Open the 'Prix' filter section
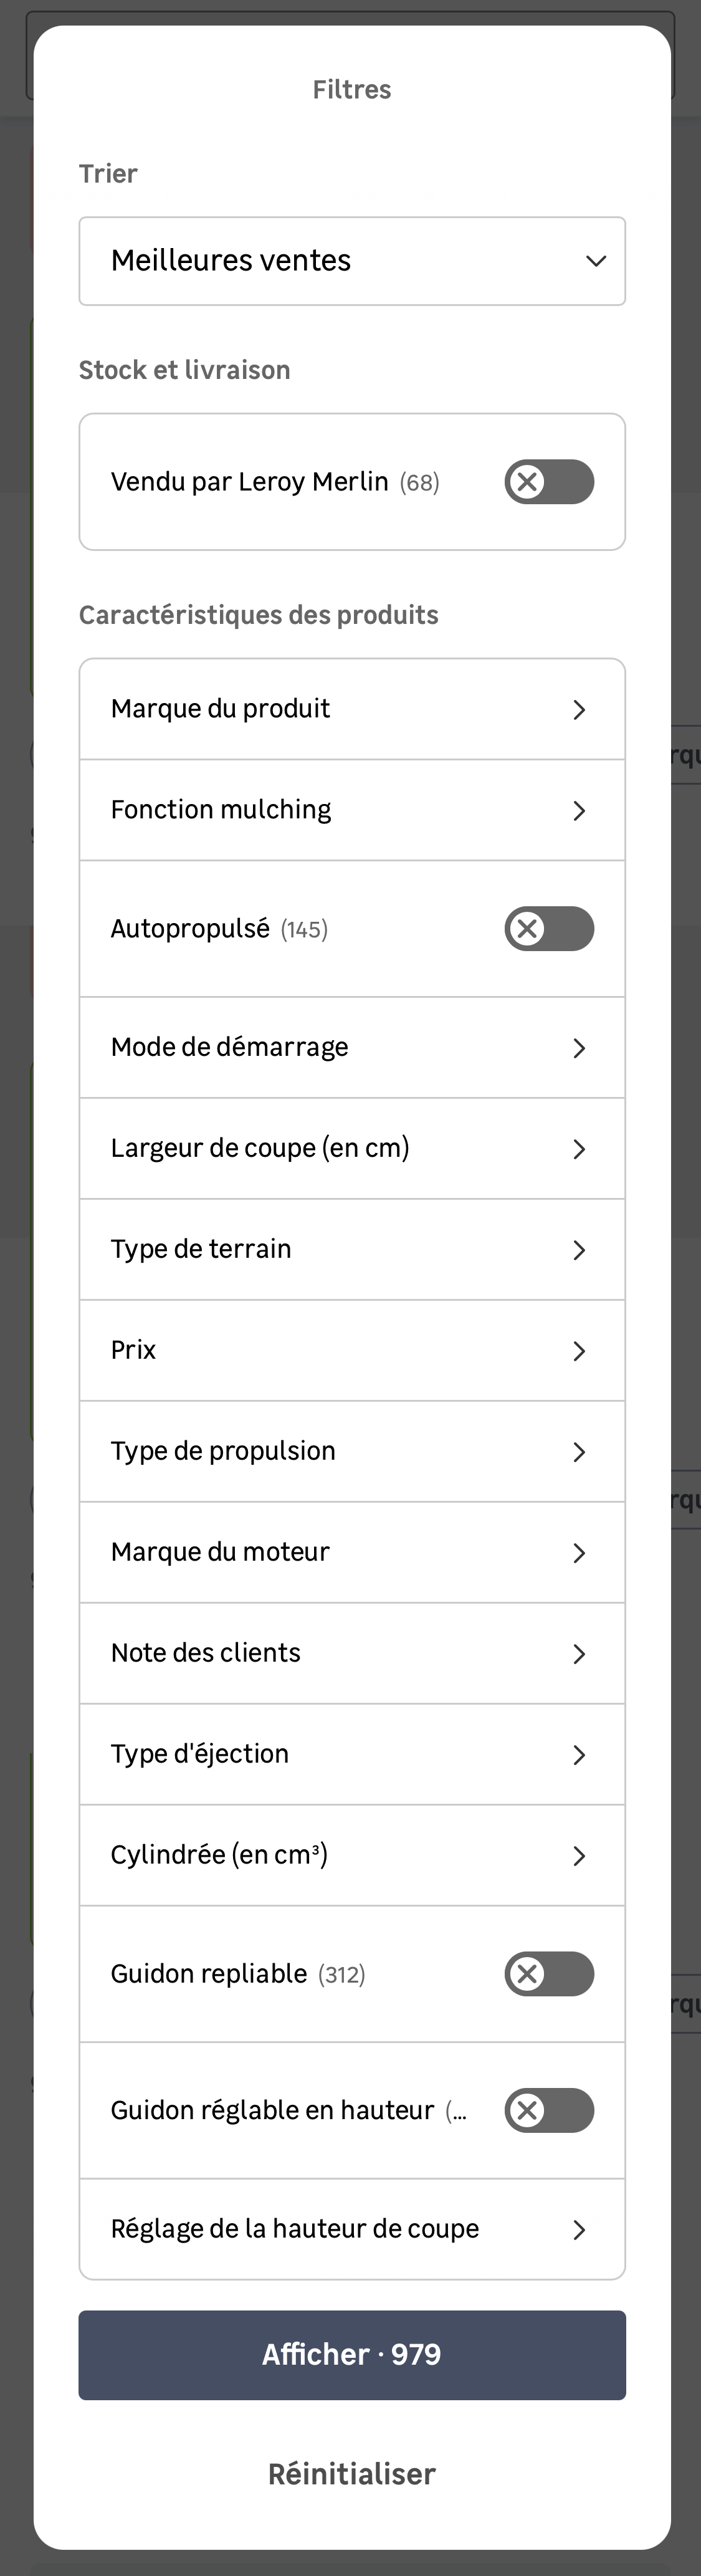Screen dimensions: 701x2576 click(352, 1350)
